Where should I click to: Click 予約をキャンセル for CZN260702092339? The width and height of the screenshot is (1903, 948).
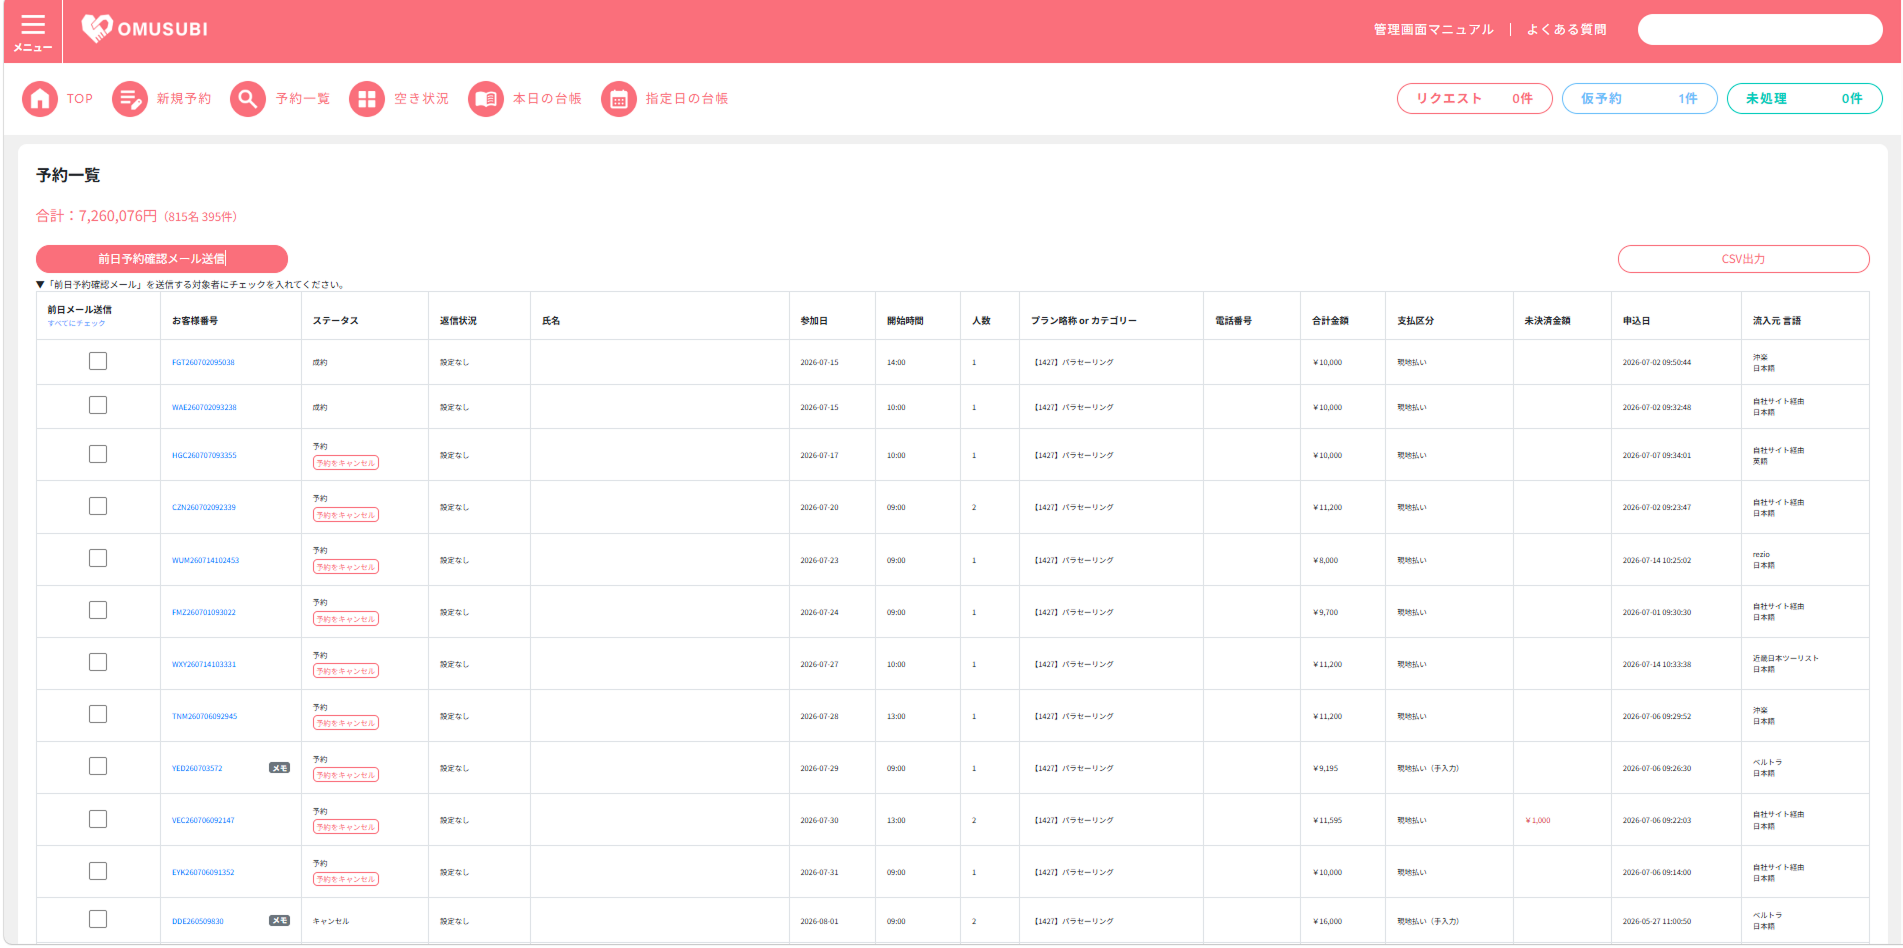click(x=346, y=515)
